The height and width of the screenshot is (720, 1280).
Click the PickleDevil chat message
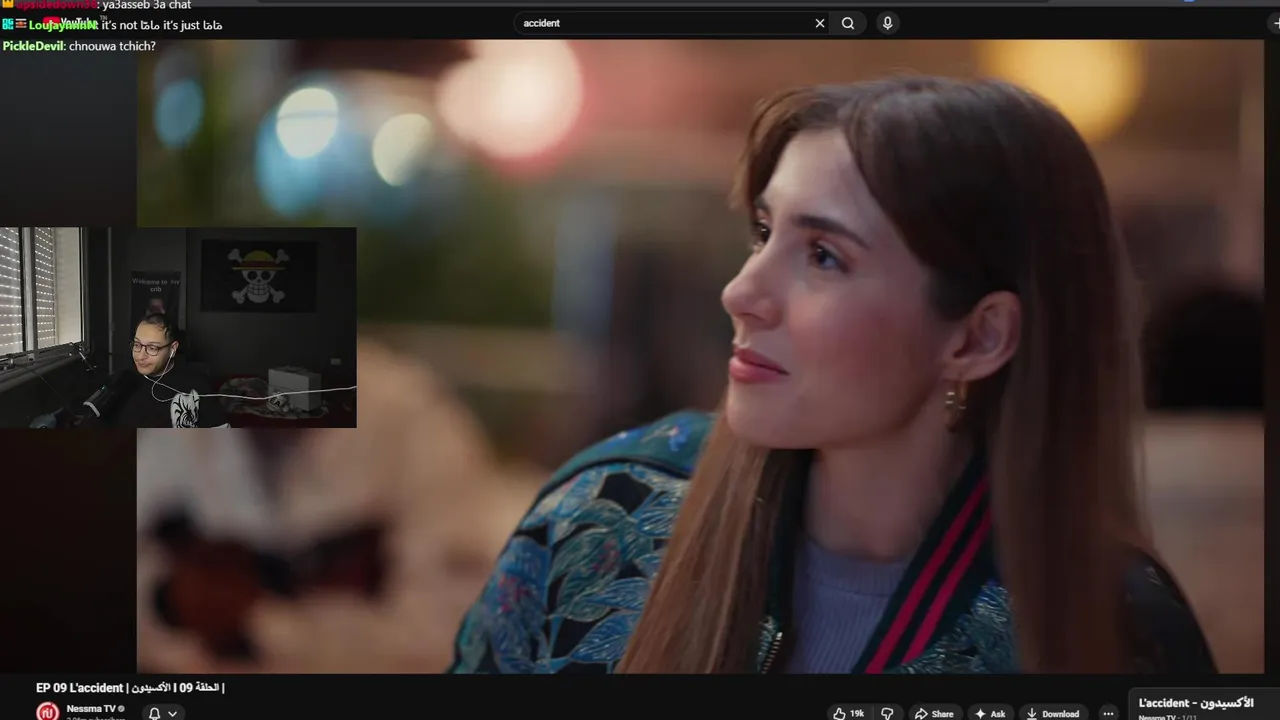click(x=79, y=46)
